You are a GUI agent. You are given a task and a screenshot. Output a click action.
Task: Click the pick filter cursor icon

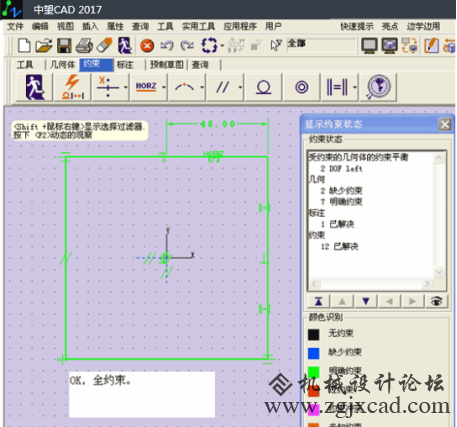(276, 45)
